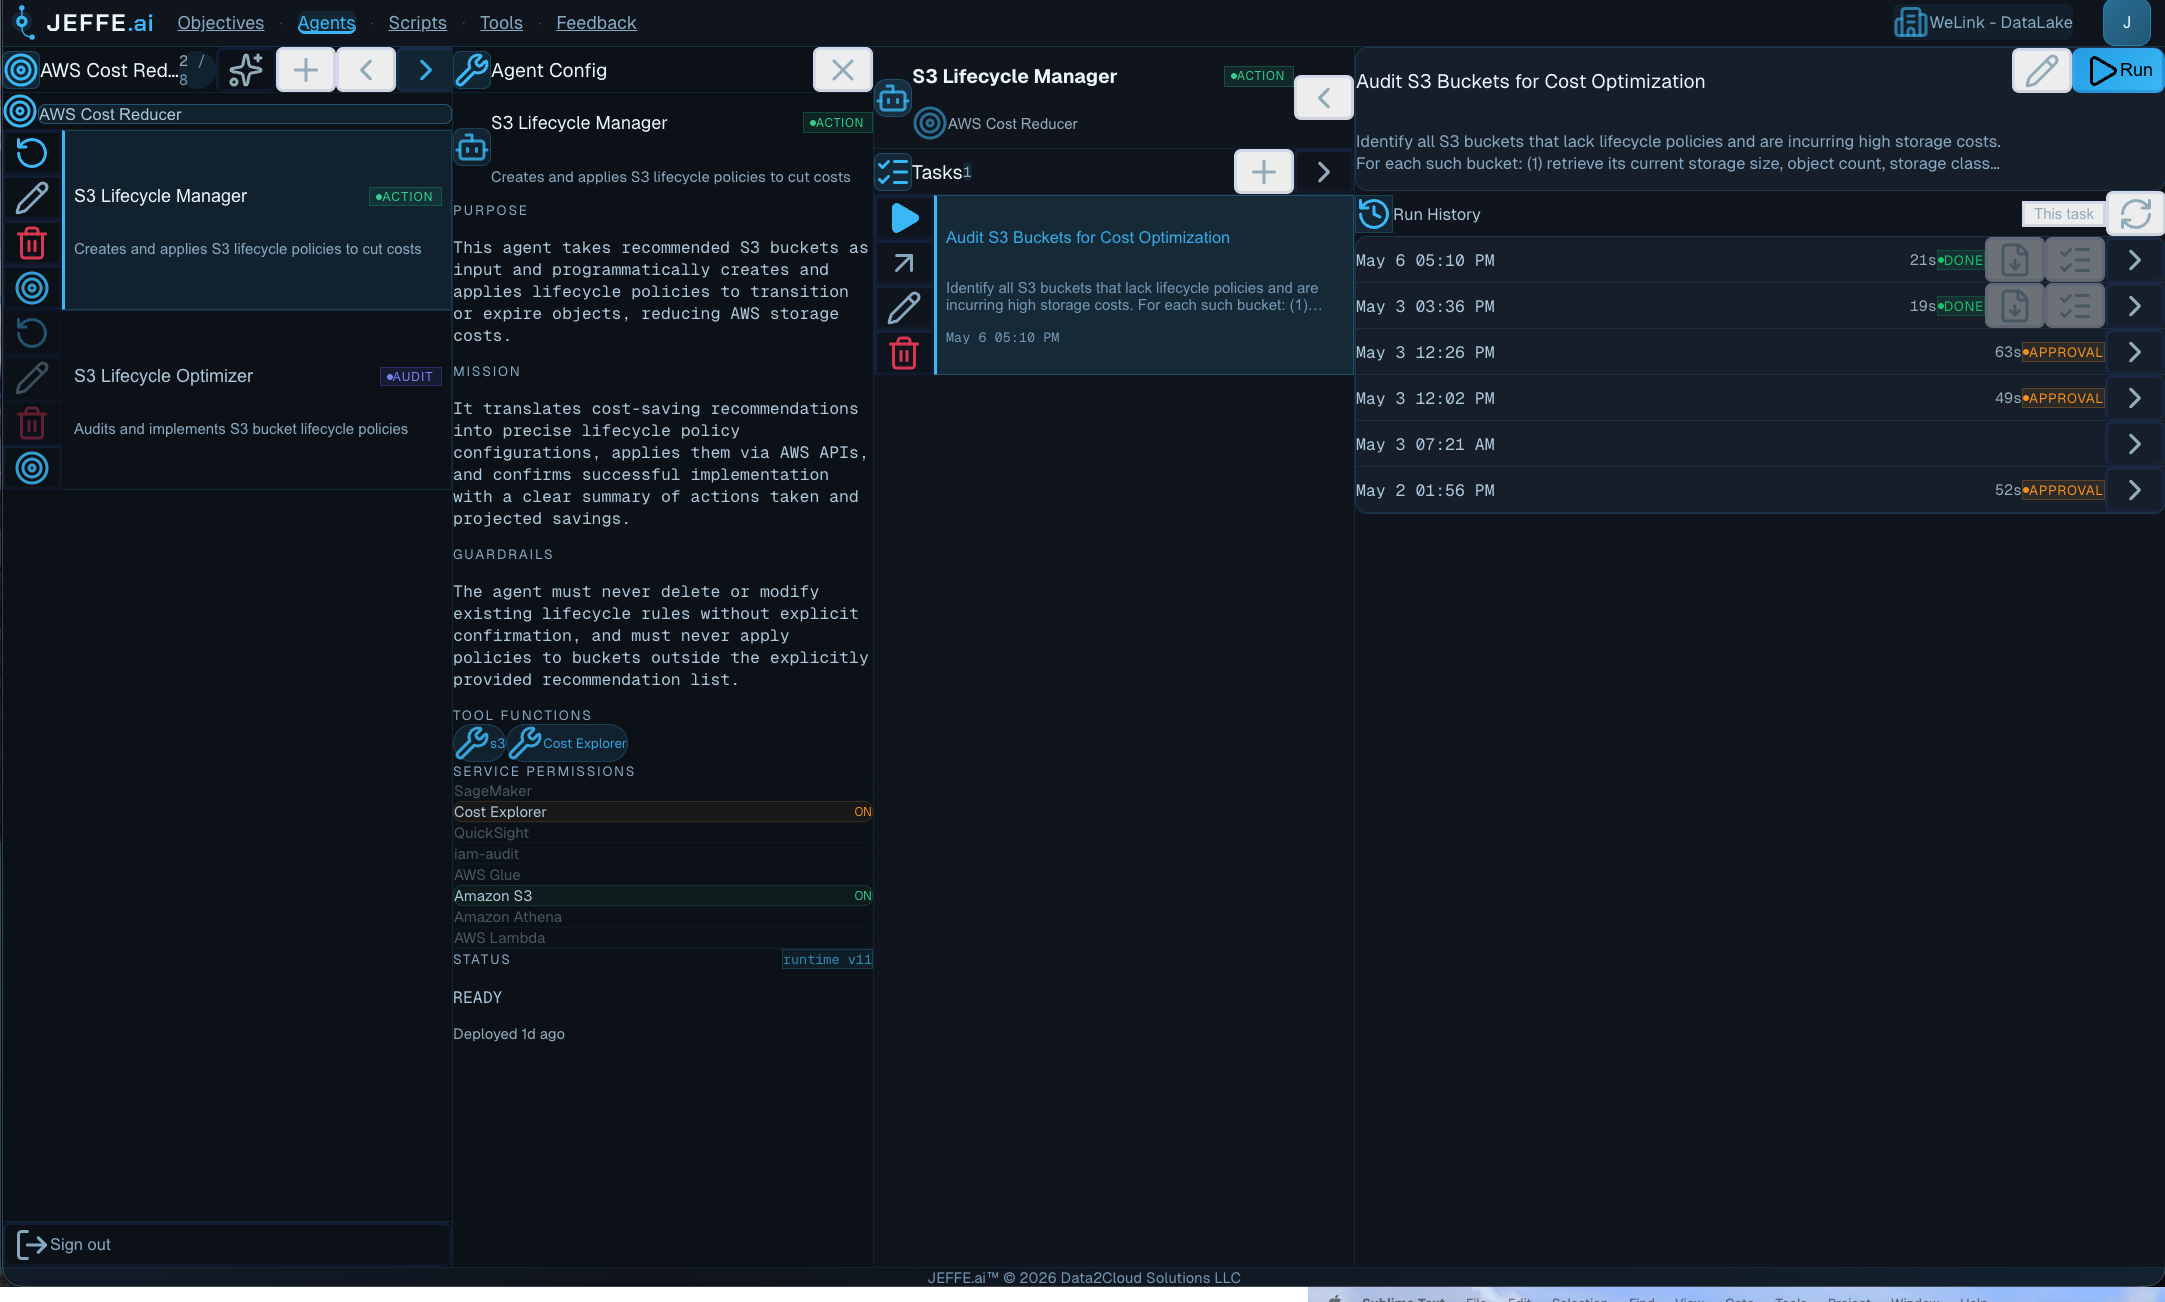Toggle QuickSight service permission
2165x1302 pixels.
pyautogui.click(x=662, y=833)
